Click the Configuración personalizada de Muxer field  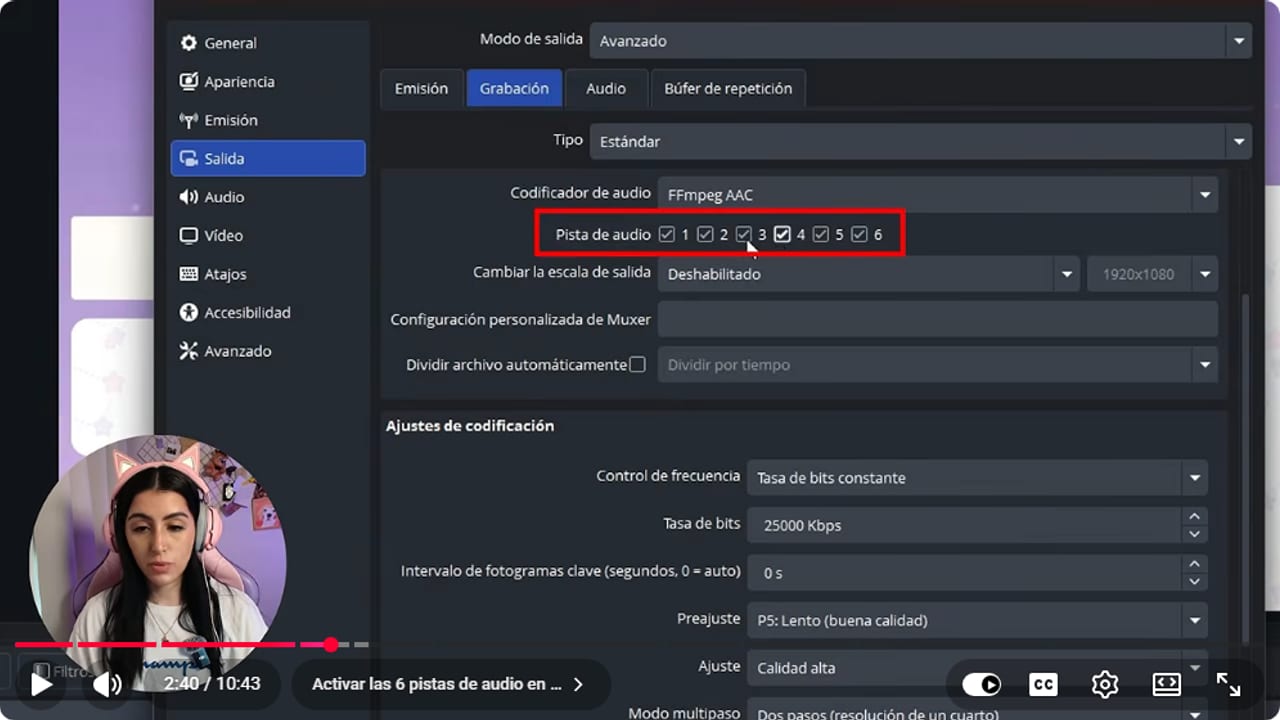tap(937, 320)
